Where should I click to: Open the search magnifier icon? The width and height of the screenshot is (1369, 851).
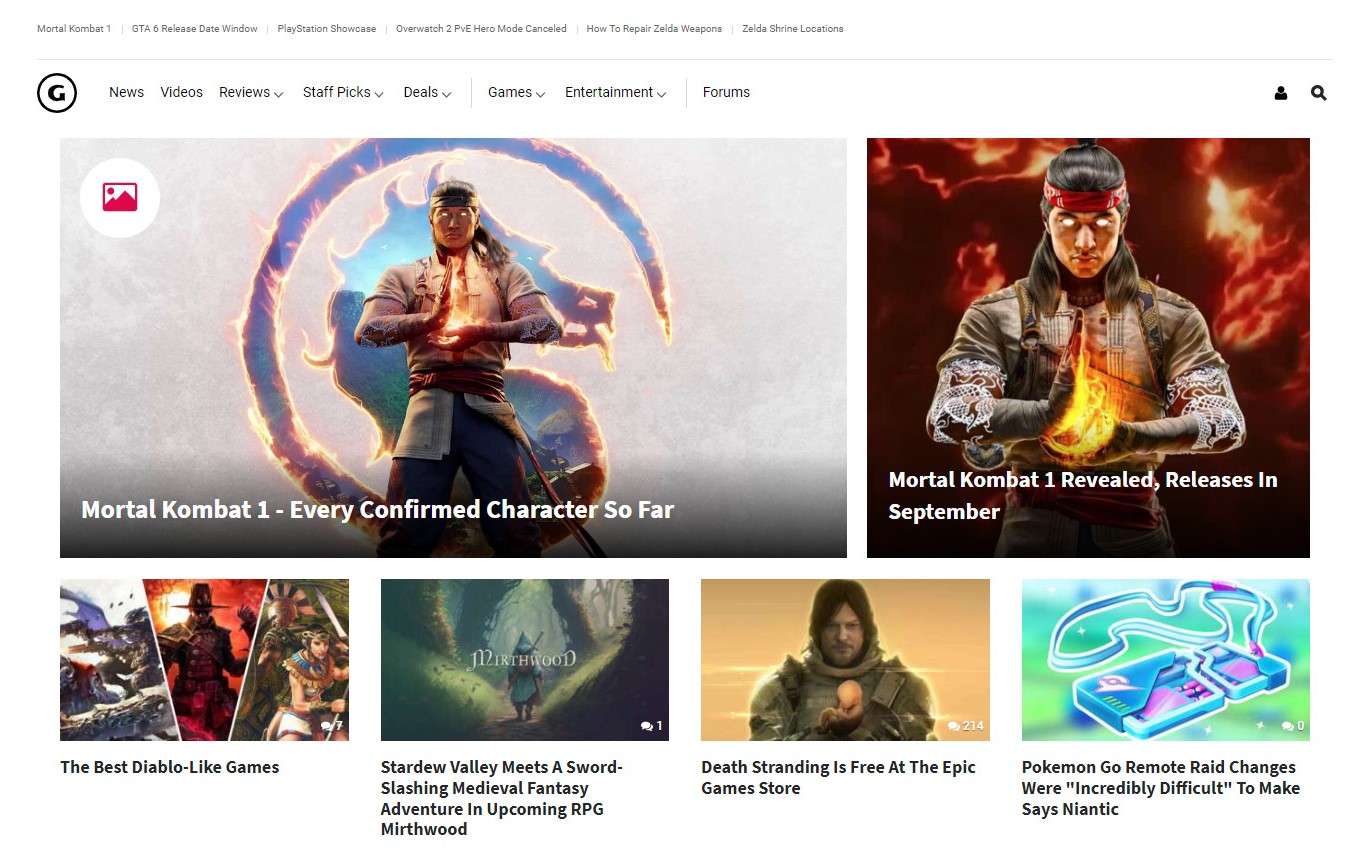click(1319, 93)
